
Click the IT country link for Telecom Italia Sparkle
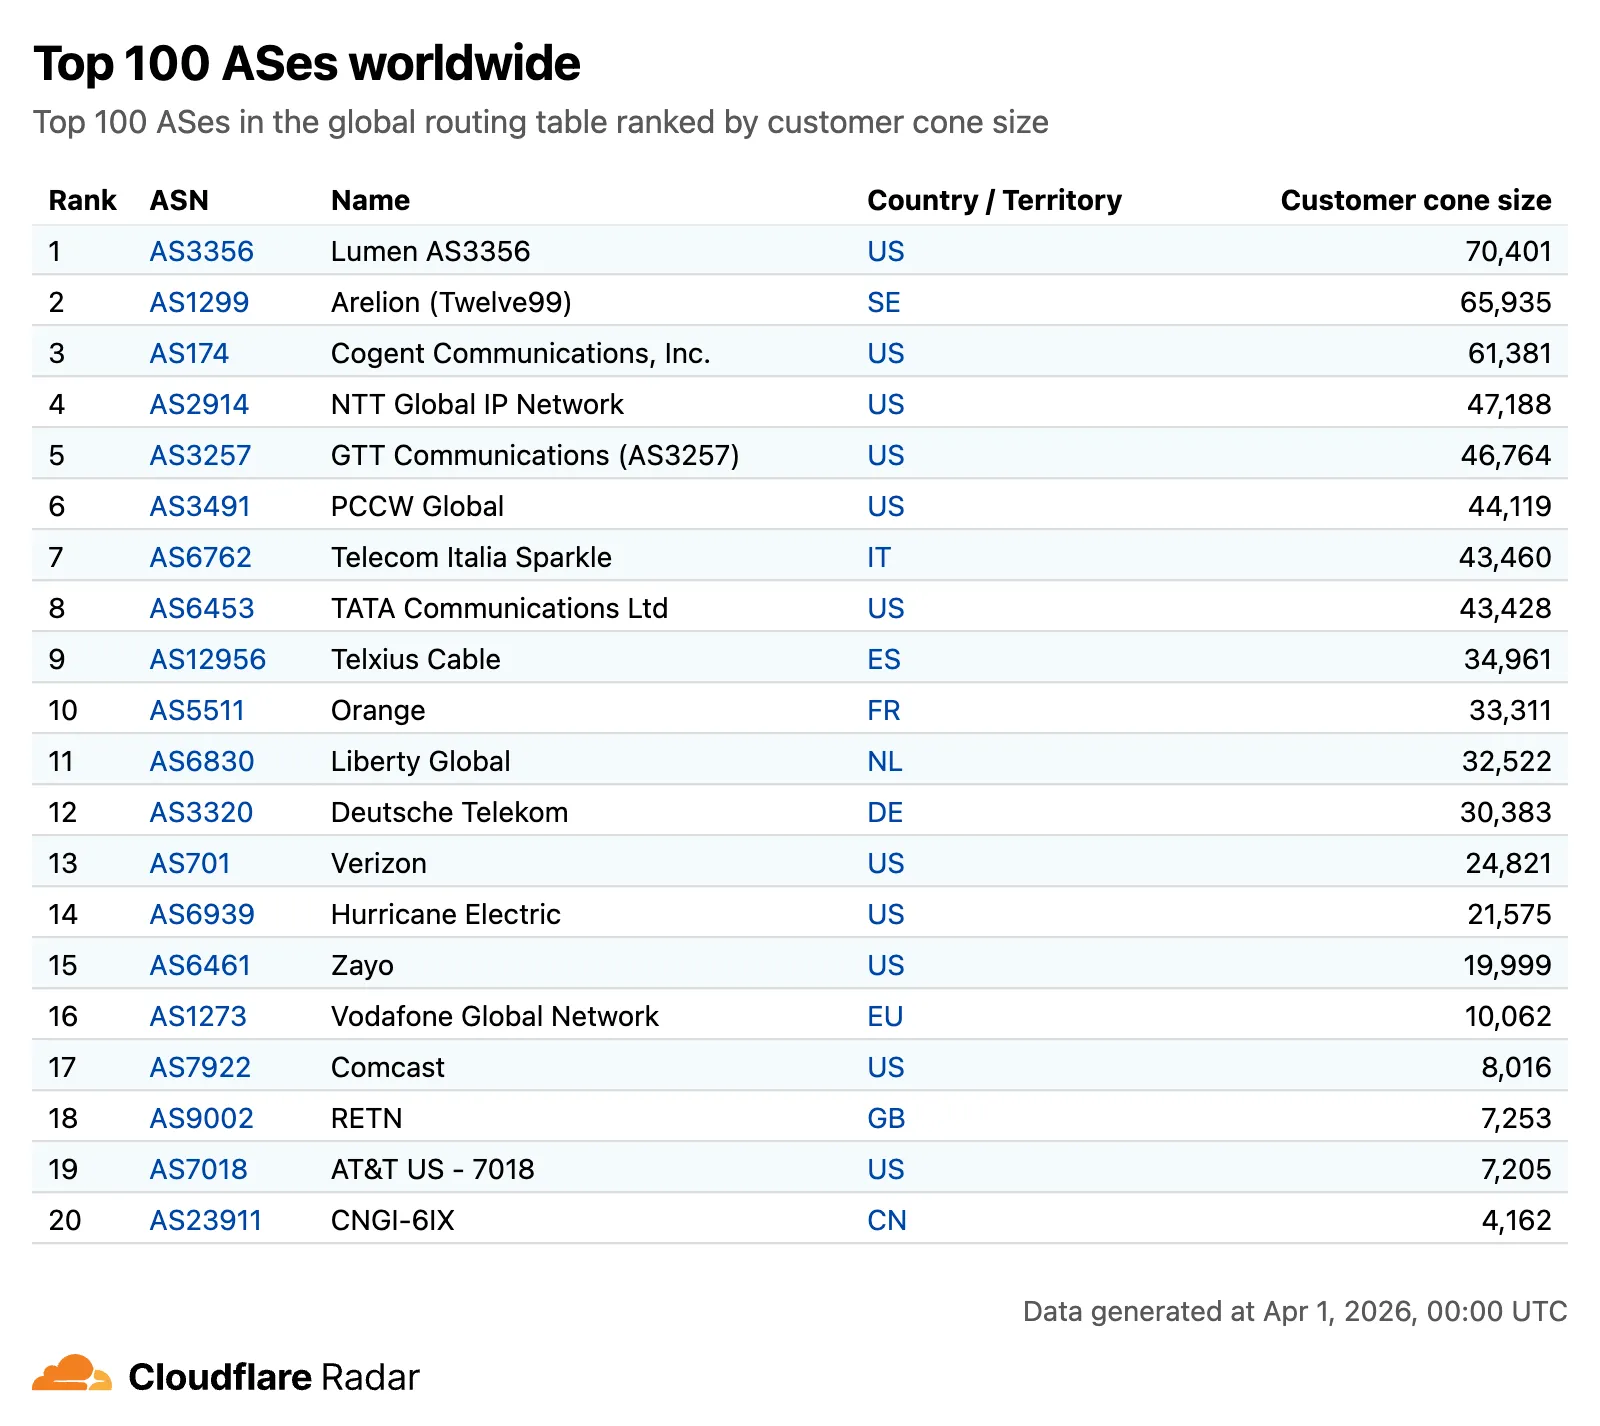[x=881, y=557]
